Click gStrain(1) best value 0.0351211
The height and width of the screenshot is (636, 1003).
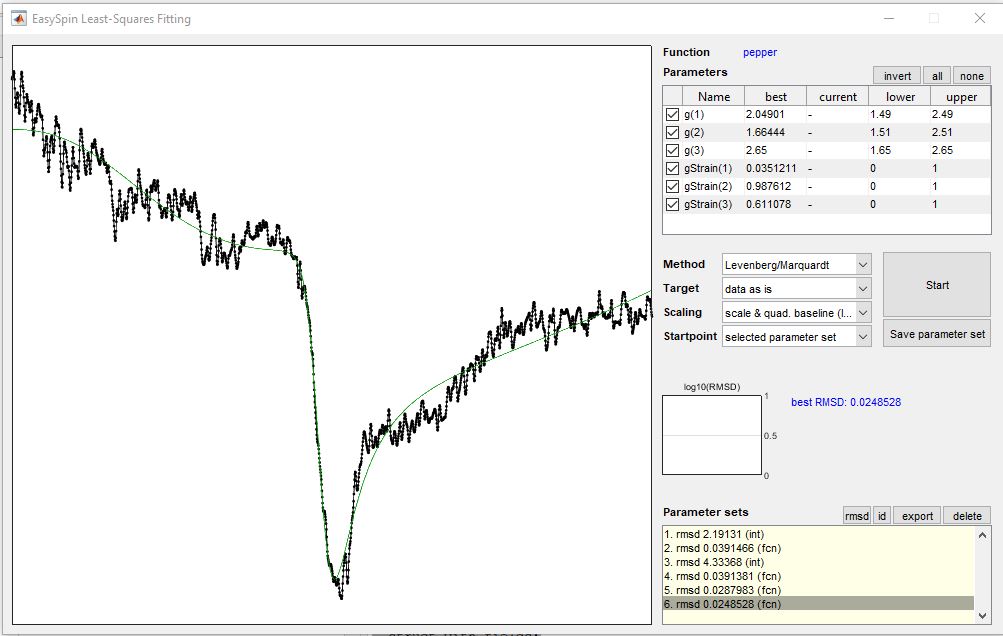(x=776, y=168)
